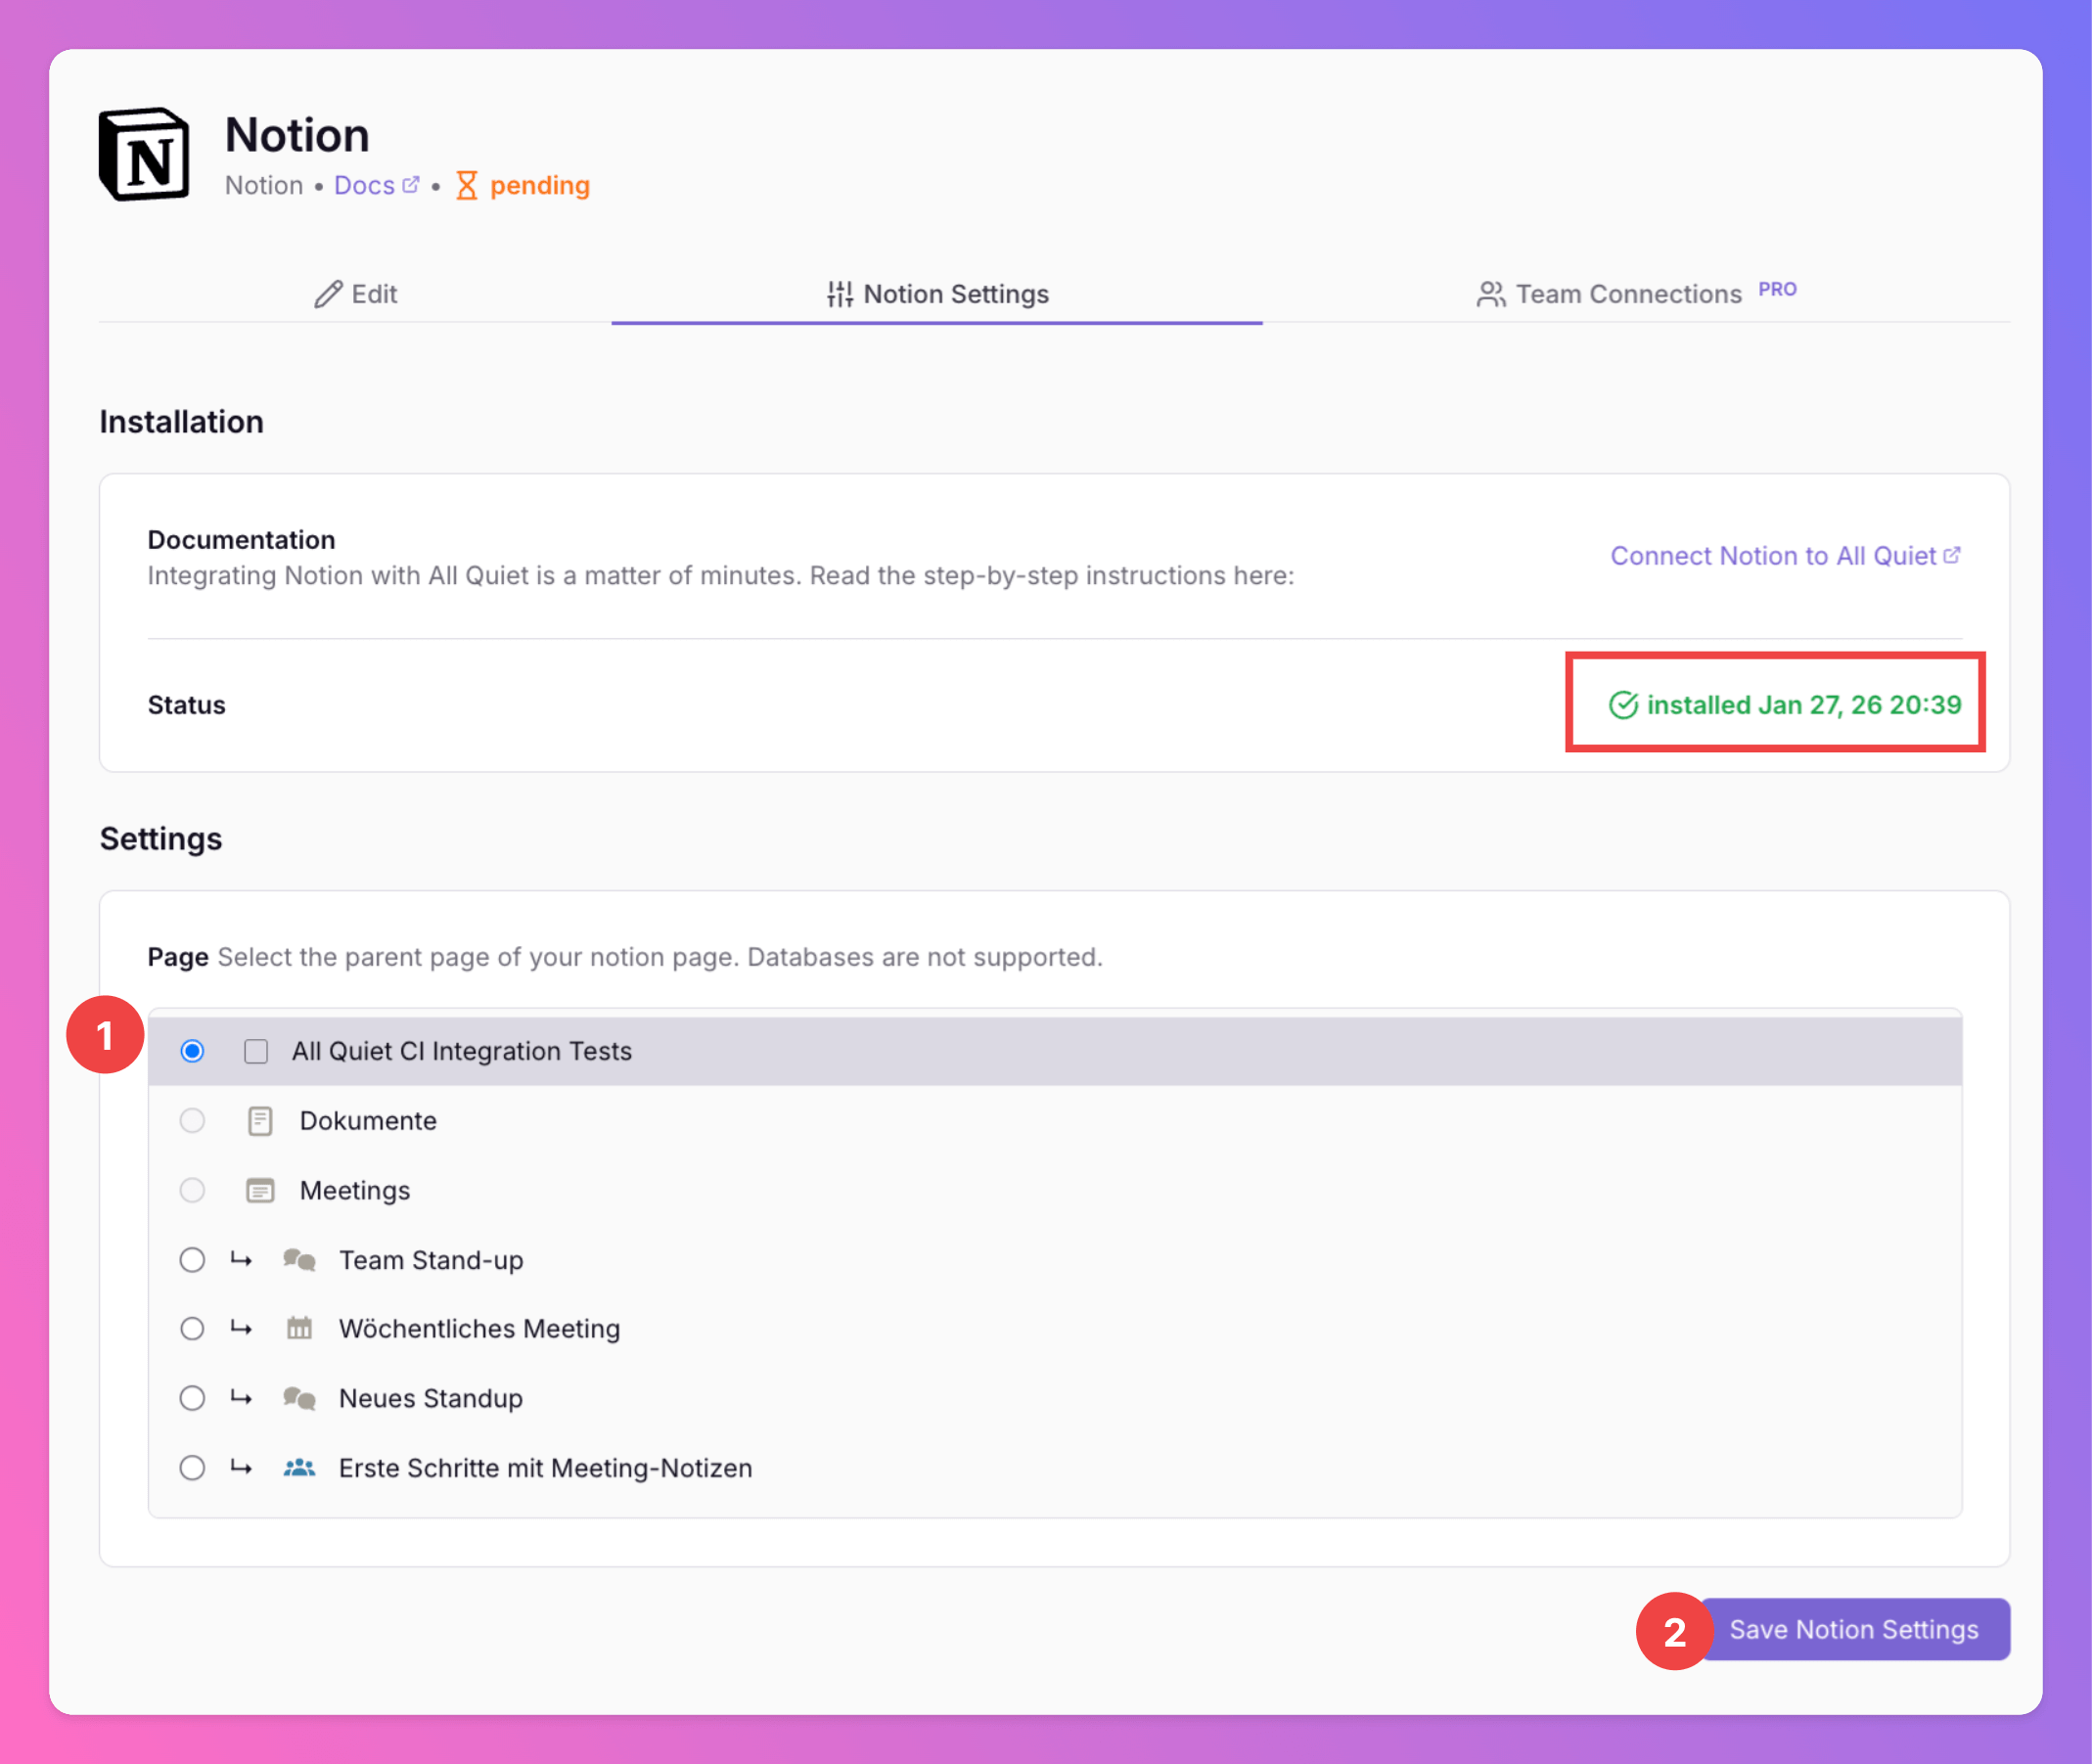Select All Quiet CI Integration Tests radio
Viewport: 2092px width, 1764px height.
192,1051
